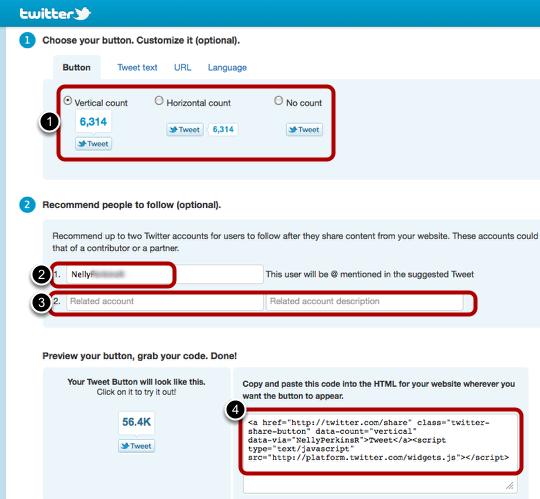540x499 pixels.
Task: Switch to the Tweet text tab
Action: [x=137, y=67]
